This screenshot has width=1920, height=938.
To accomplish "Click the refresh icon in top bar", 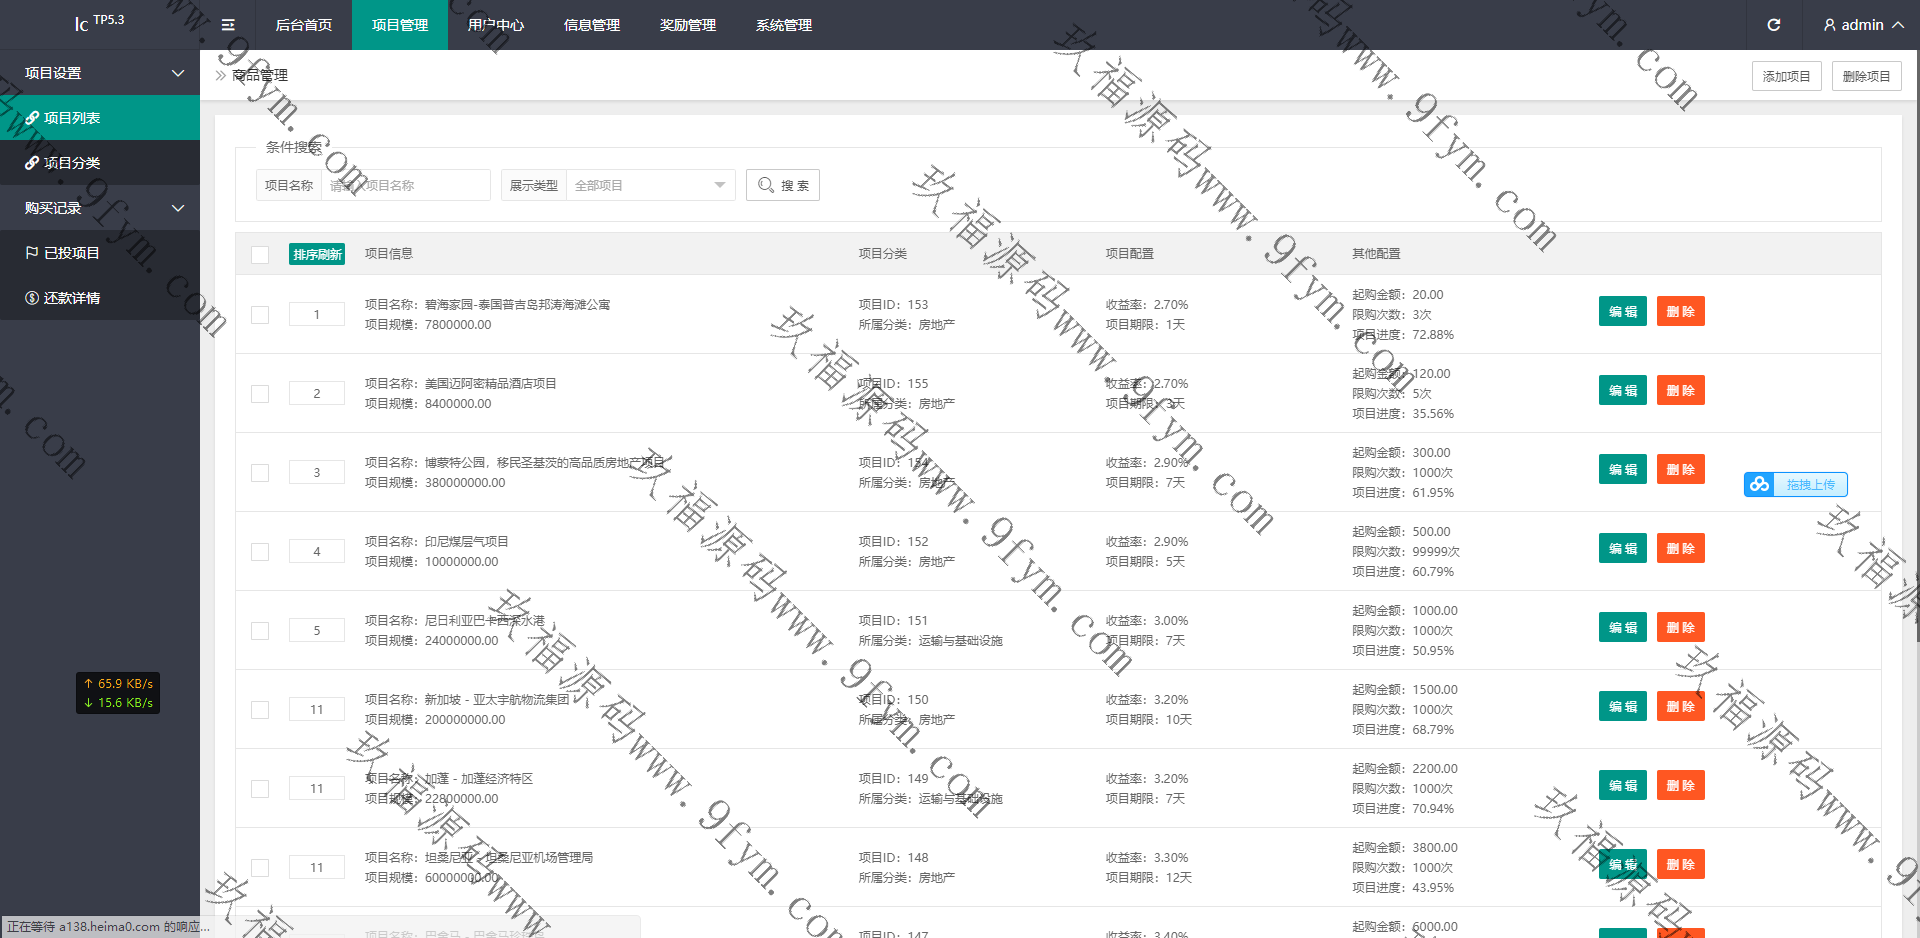I will [1773, 25].
